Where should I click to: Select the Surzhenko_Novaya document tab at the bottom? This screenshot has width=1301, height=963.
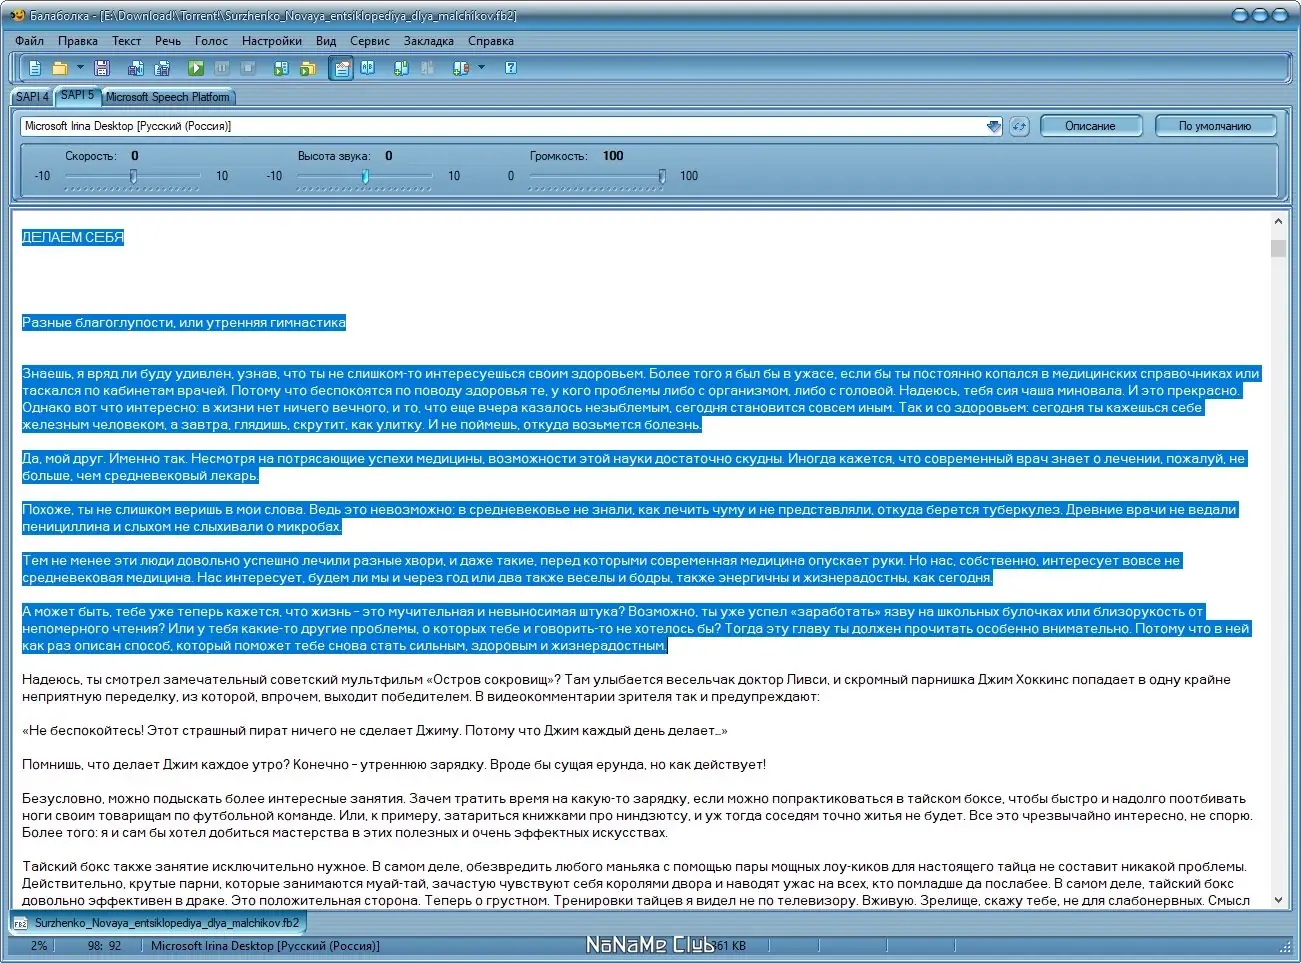158,923
